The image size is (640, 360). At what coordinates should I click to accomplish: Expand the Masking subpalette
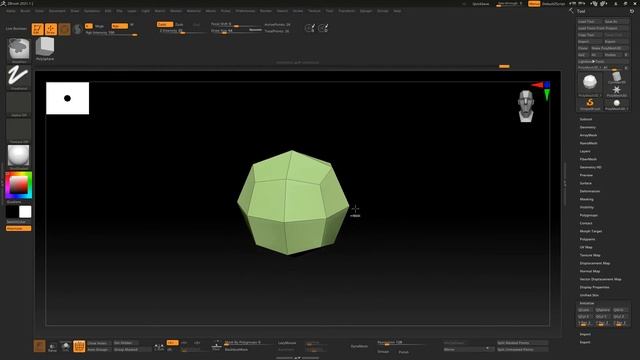pos(587,199)
